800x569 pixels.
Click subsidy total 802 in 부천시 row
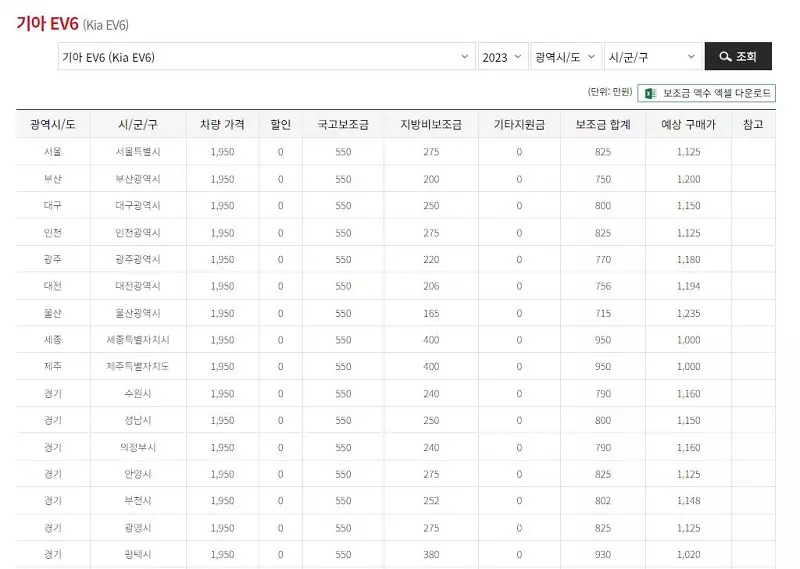pos(603,501)
